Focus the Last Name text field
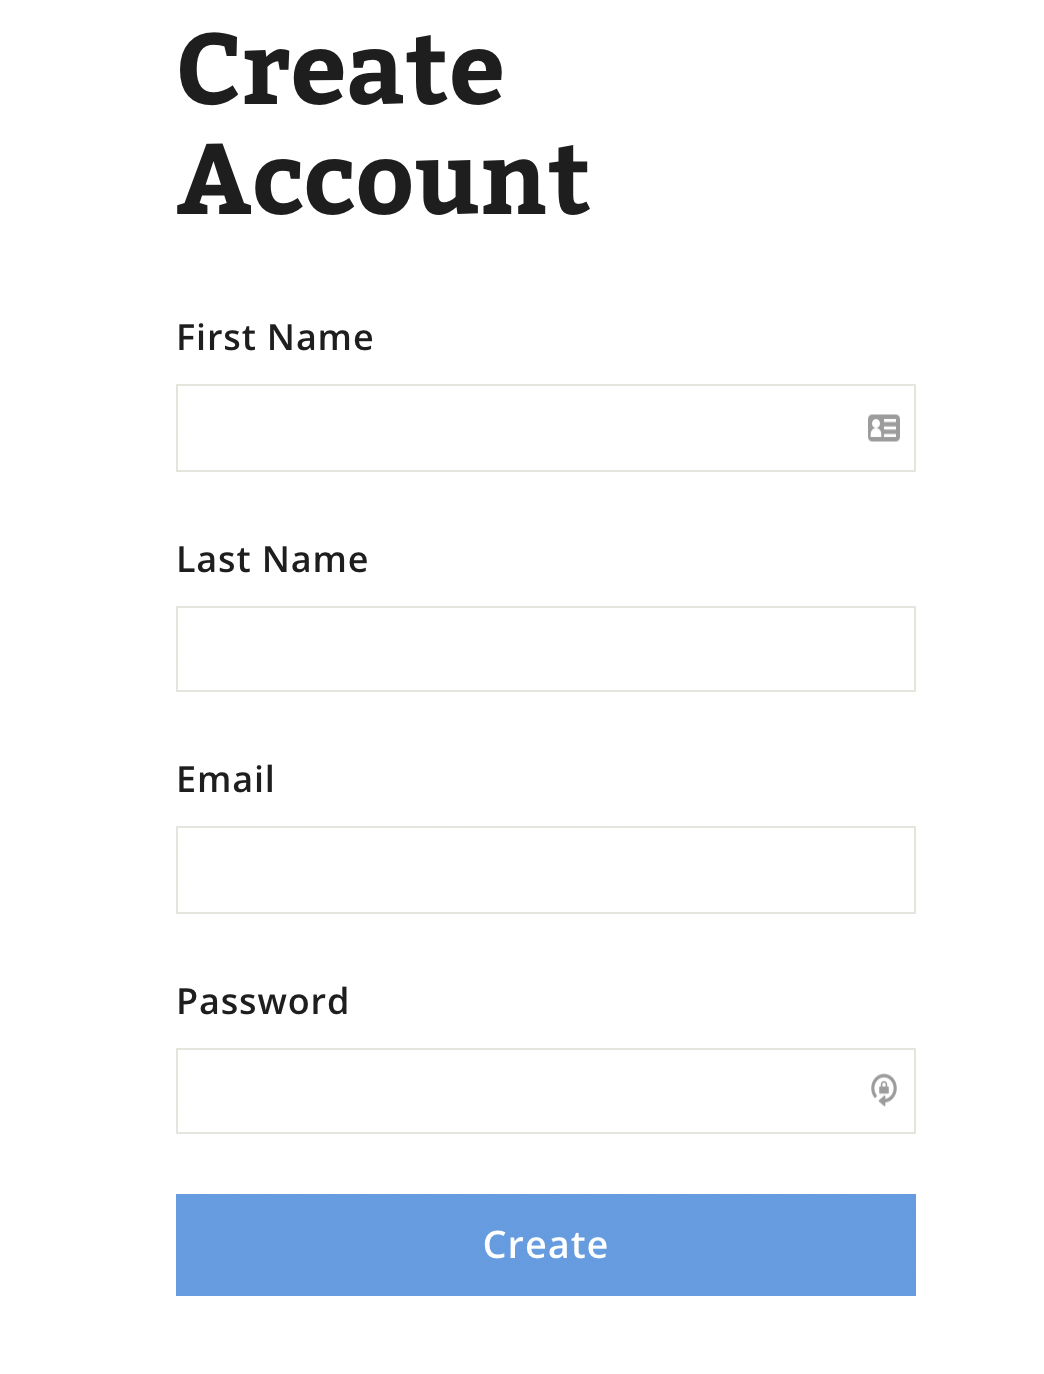Image resolution: width=1044 pixels, height=1374 pixels. pos(545,649)
